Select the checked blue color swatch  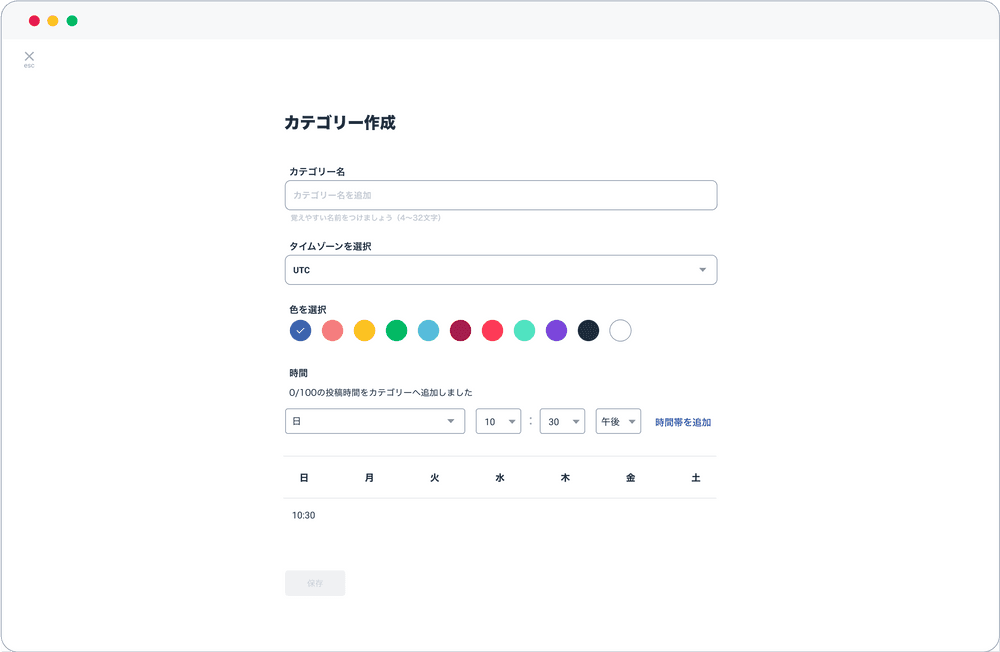(300, 330)
